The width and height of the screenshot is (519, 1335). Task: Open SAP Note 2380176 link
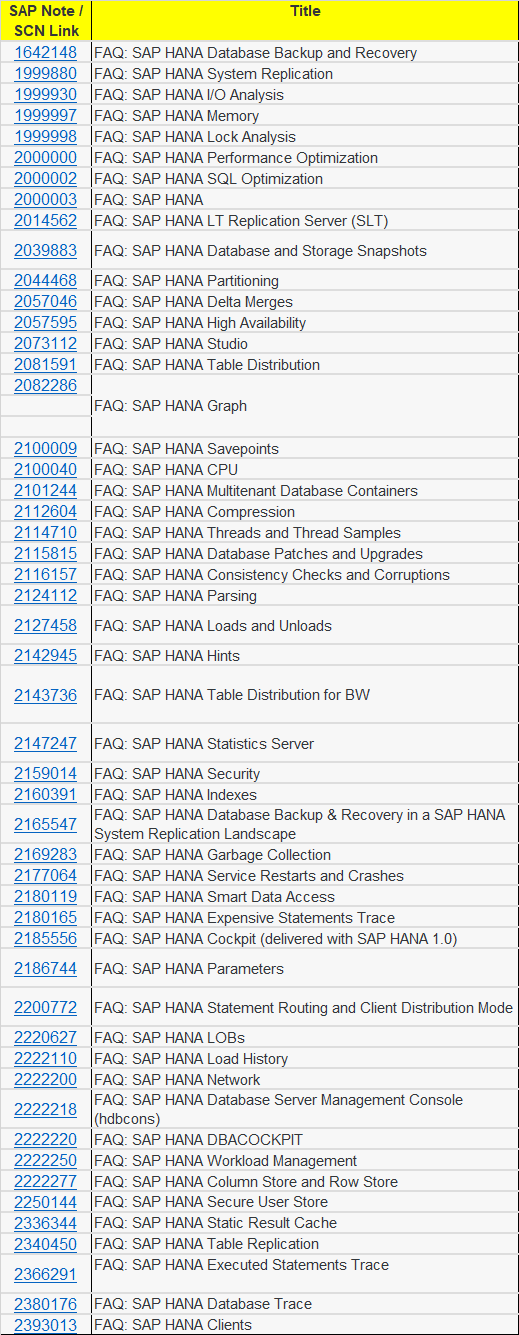pyautogui.click(x=45, y=1304)
